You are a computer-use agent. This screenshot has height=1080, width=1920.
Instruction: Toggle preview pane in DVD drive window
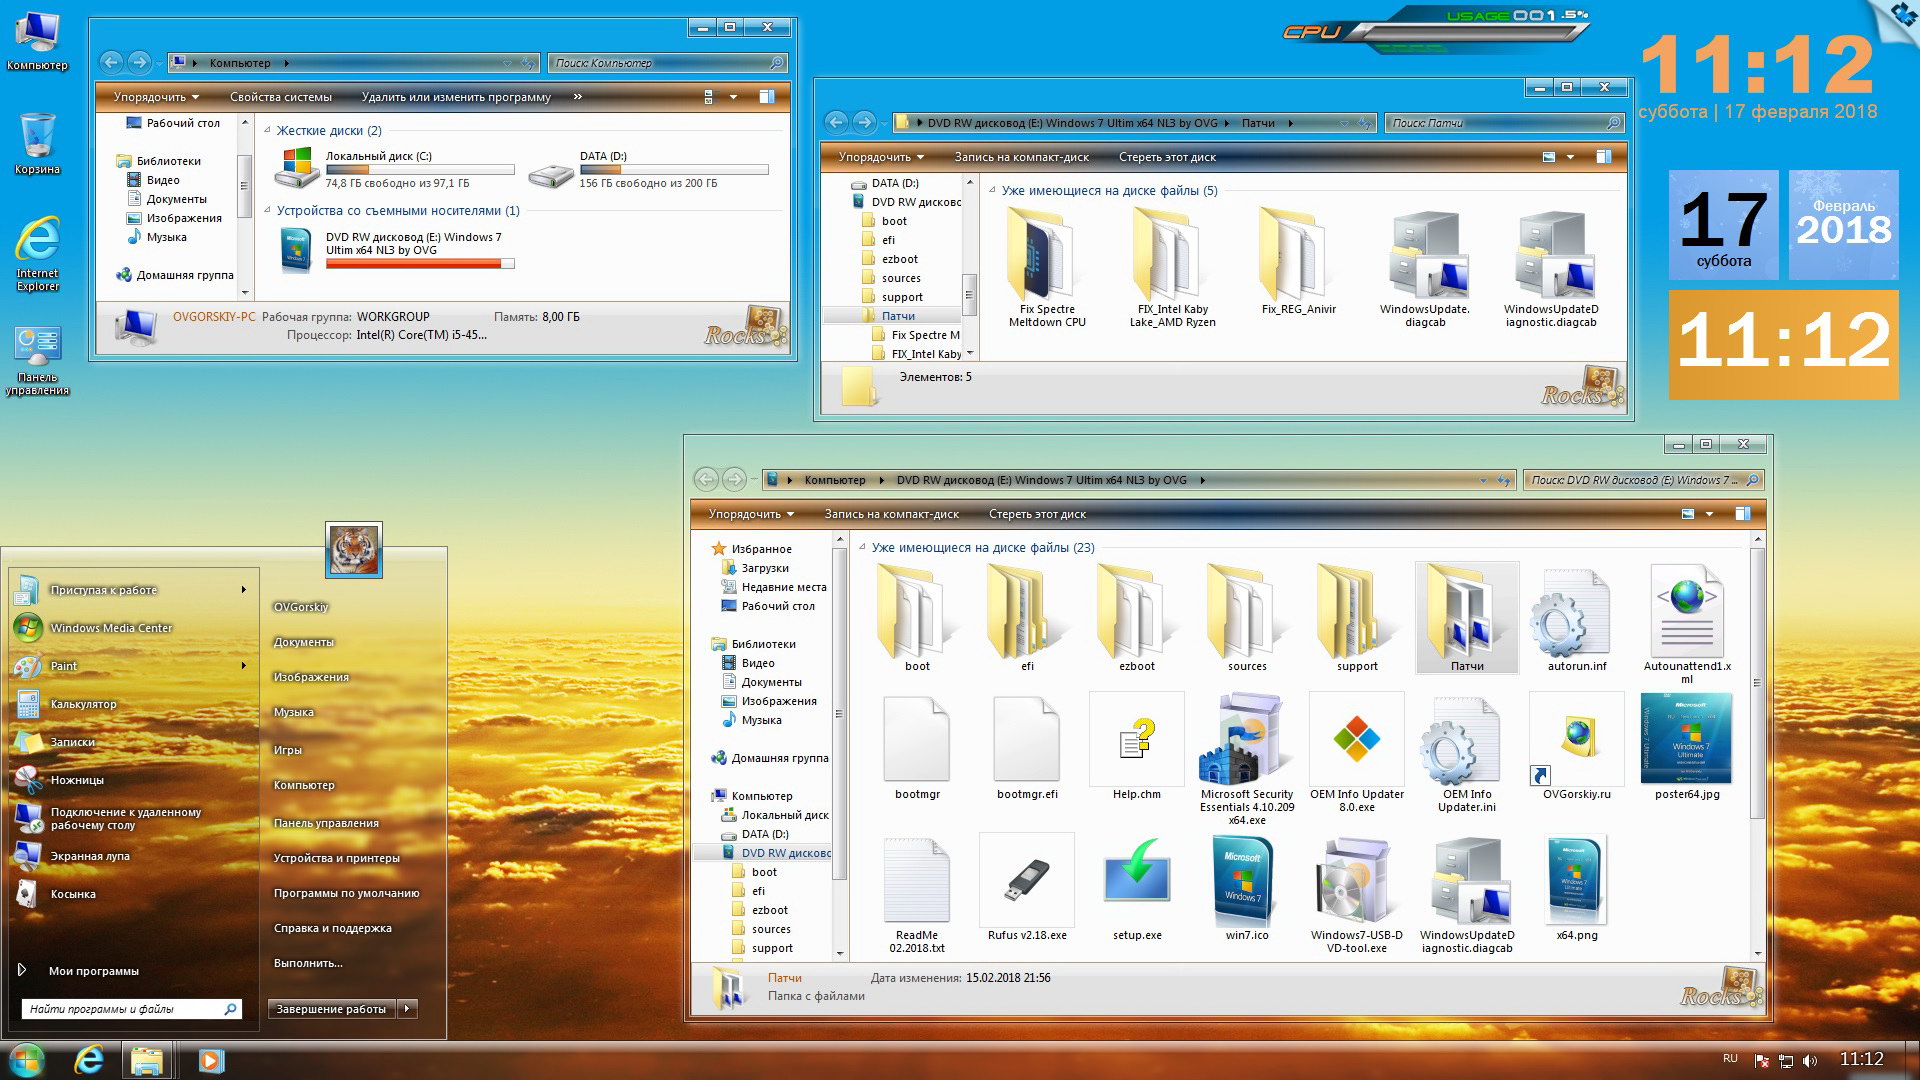[1743, 514]
